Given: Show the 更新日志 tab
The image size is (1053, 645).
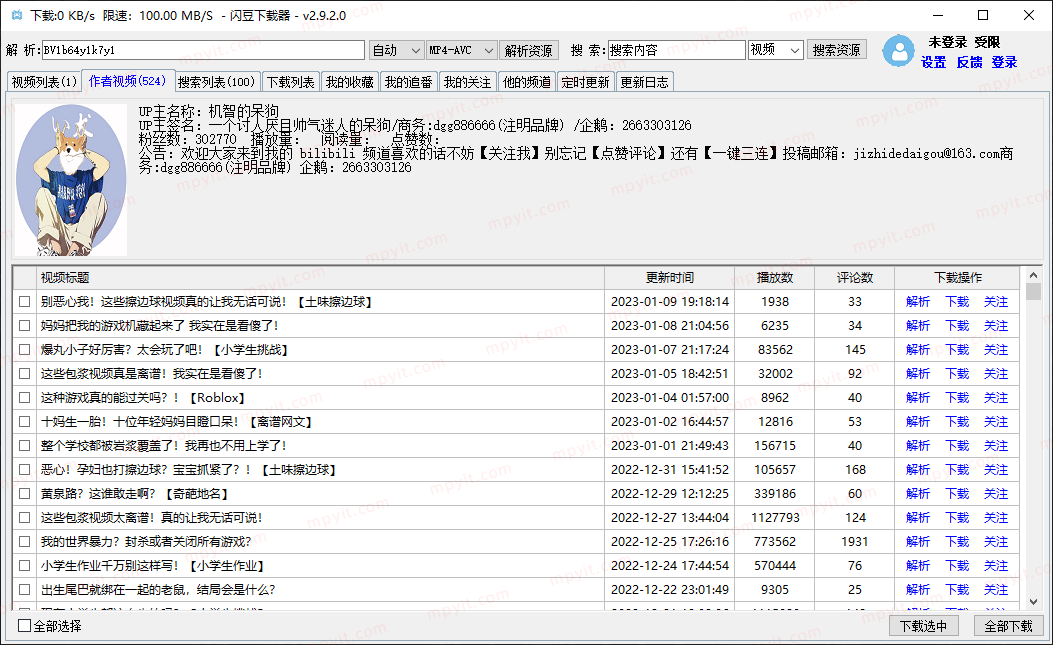Looking at the screenshot, I should 645,82.
